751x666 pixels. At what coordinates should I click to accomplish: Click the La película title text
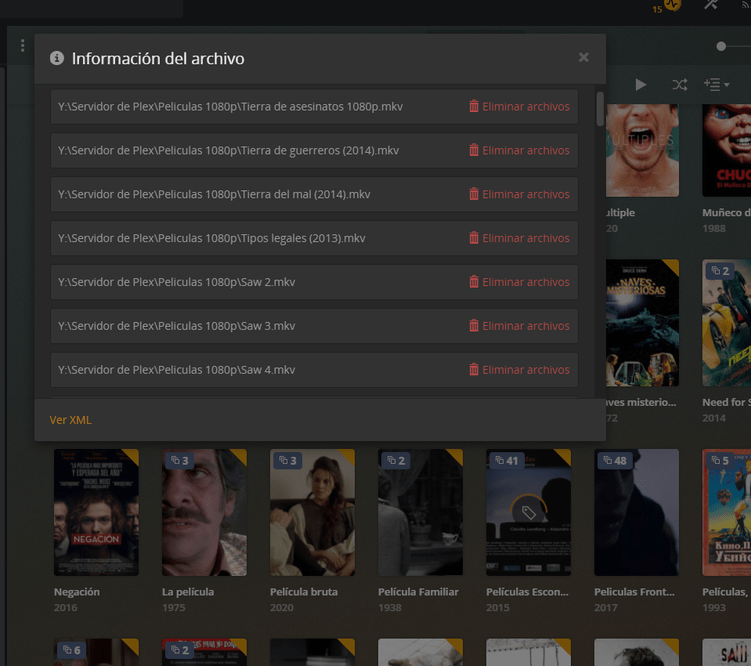point(188,592)
